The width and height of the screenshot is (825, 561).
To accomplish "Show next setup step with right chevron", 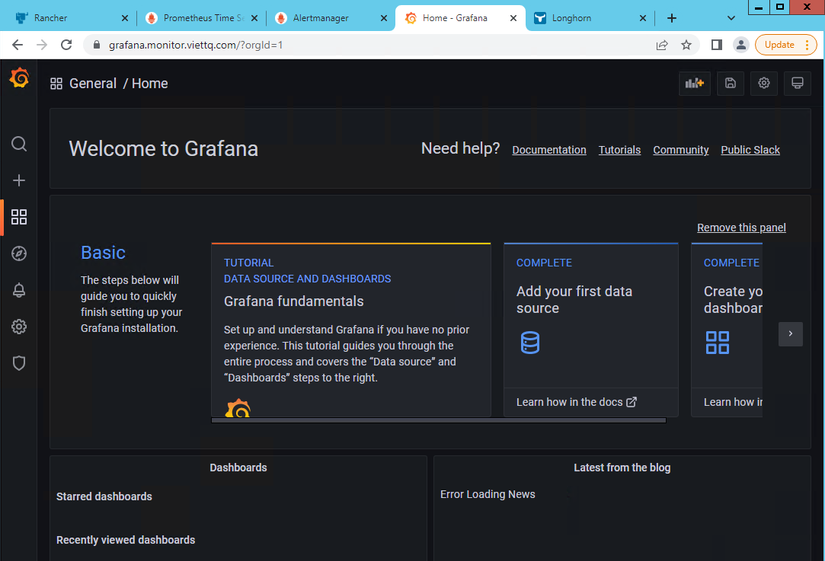I will tap(790, 334).
